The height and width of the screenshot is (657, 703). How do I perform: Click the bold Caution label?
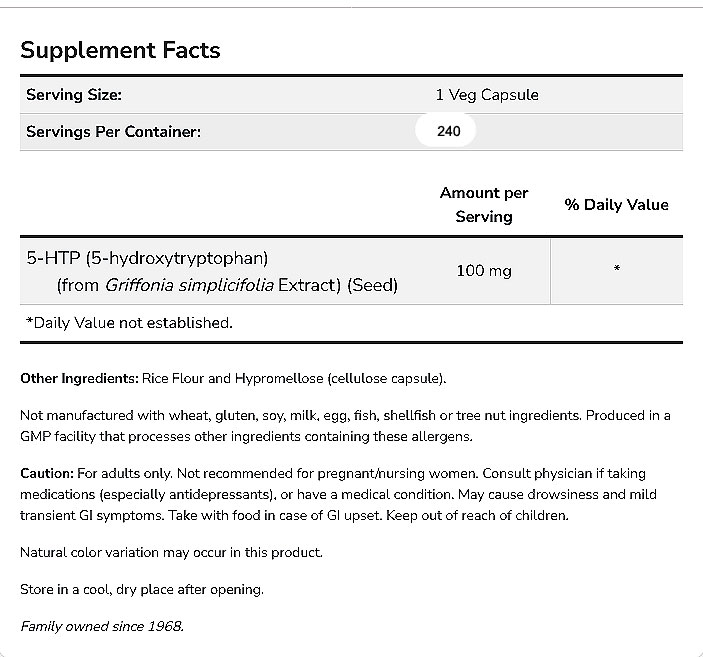[x=47, y=471]
